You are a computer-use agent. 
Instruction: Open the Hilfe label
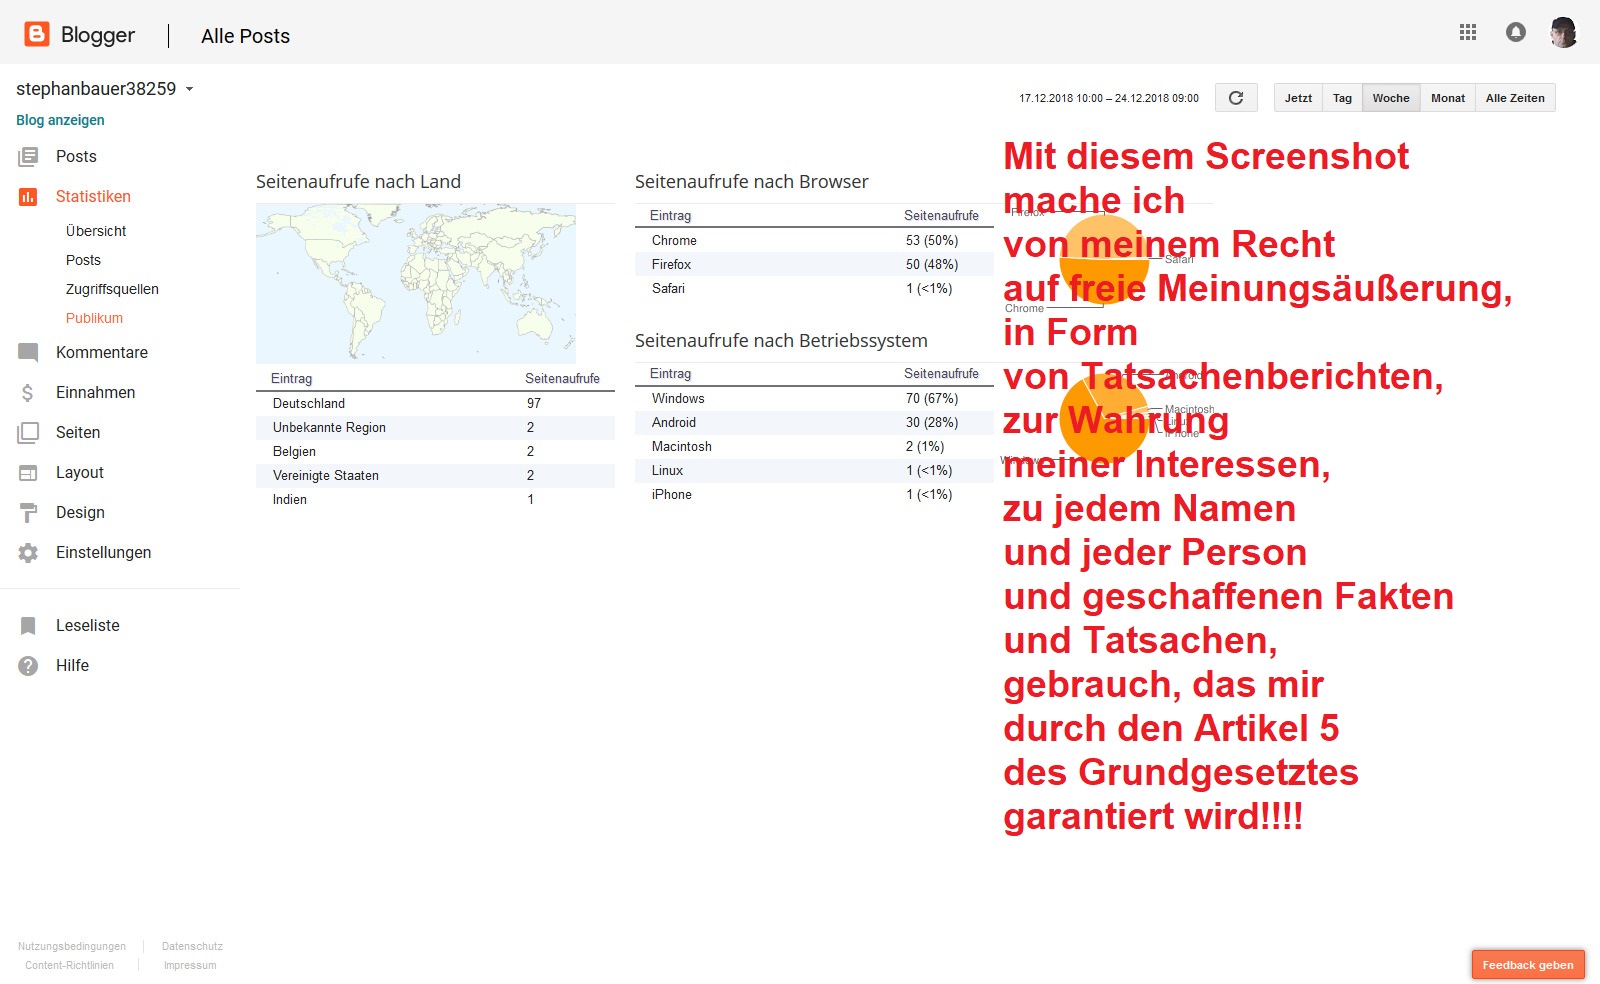pos(72,666)
